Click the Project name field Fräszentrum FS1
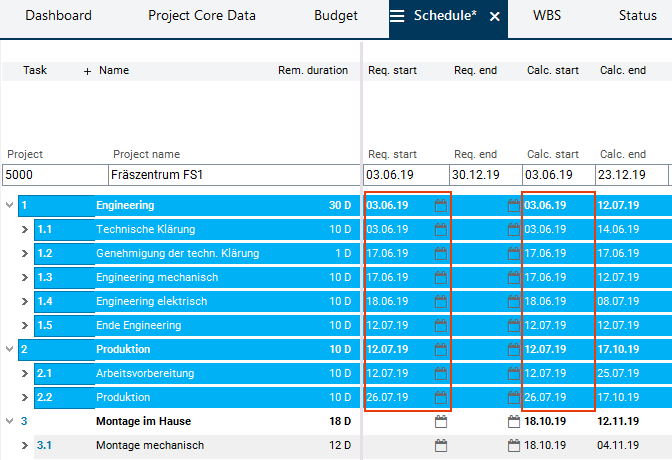This screenshot has height=460, width=672. pos(232,175)
